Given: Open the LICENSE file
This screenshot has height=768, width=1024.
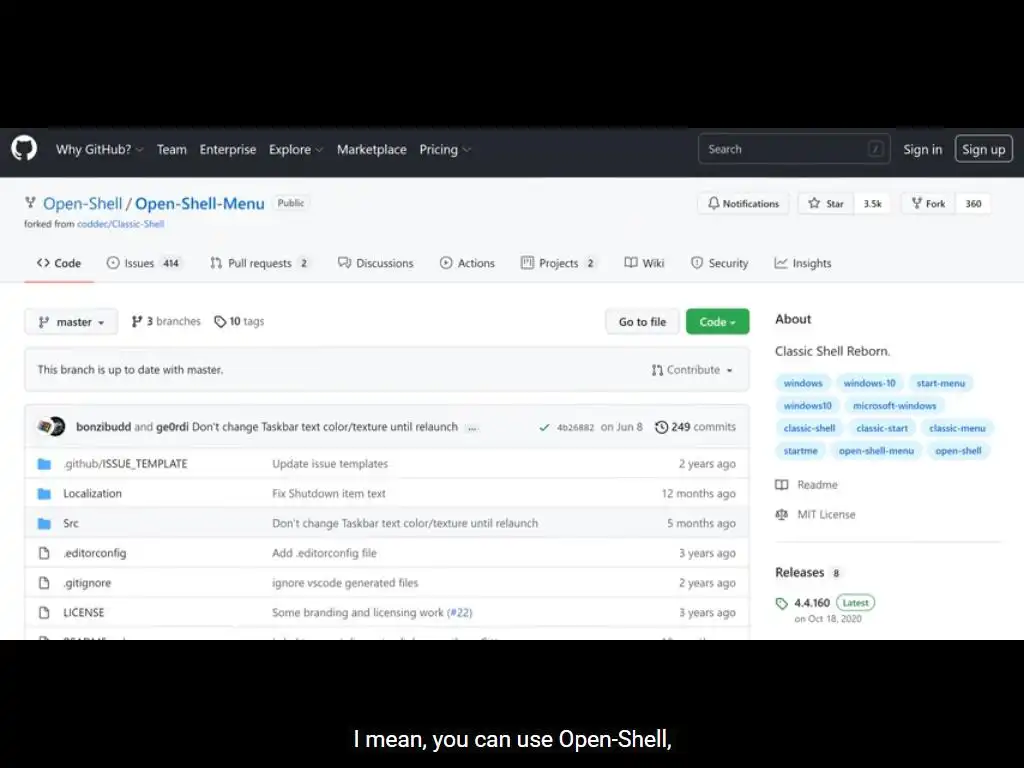Looking at the screenshot, I should point(84,613).
